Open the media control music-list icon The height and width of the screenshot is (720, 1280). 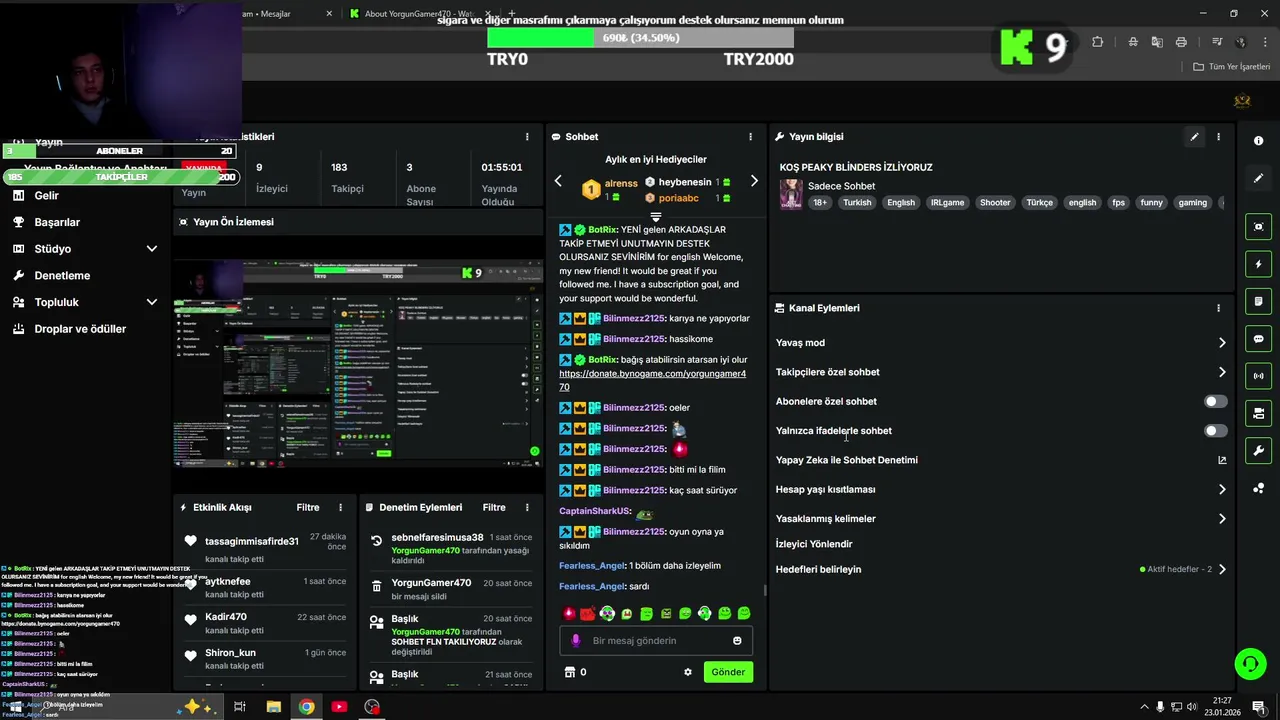[x=1217, y=42]
